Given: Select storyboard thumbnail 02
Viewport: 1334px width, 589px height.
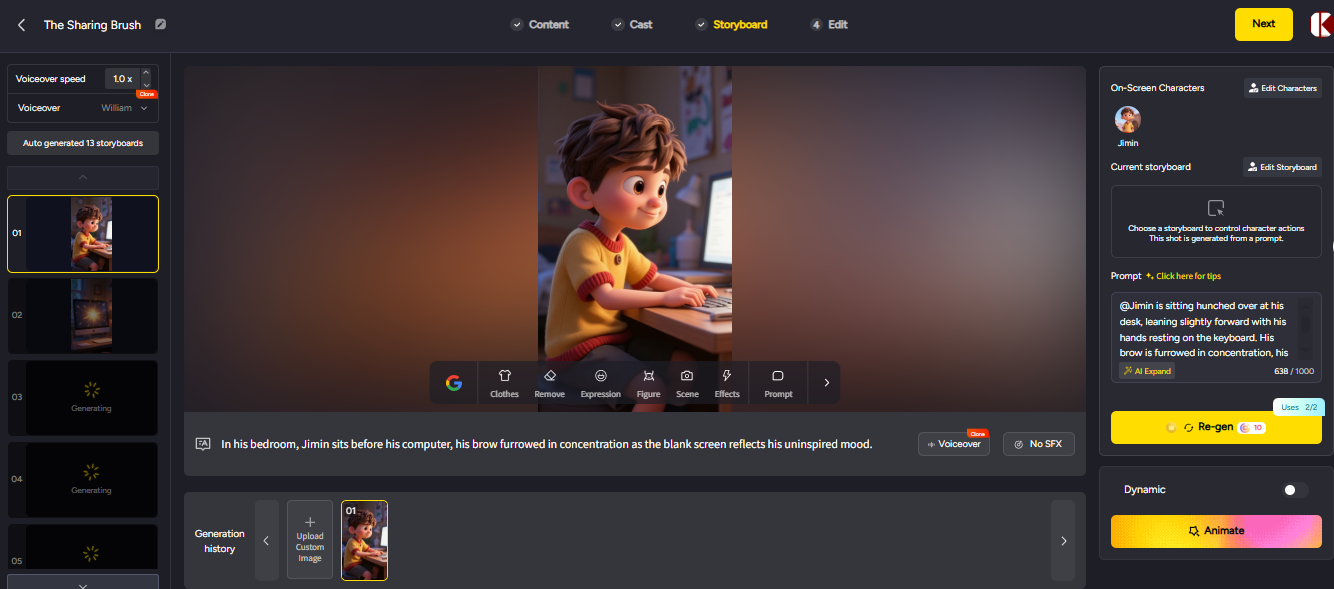Looking at the screenshot, I should [83, 315].
